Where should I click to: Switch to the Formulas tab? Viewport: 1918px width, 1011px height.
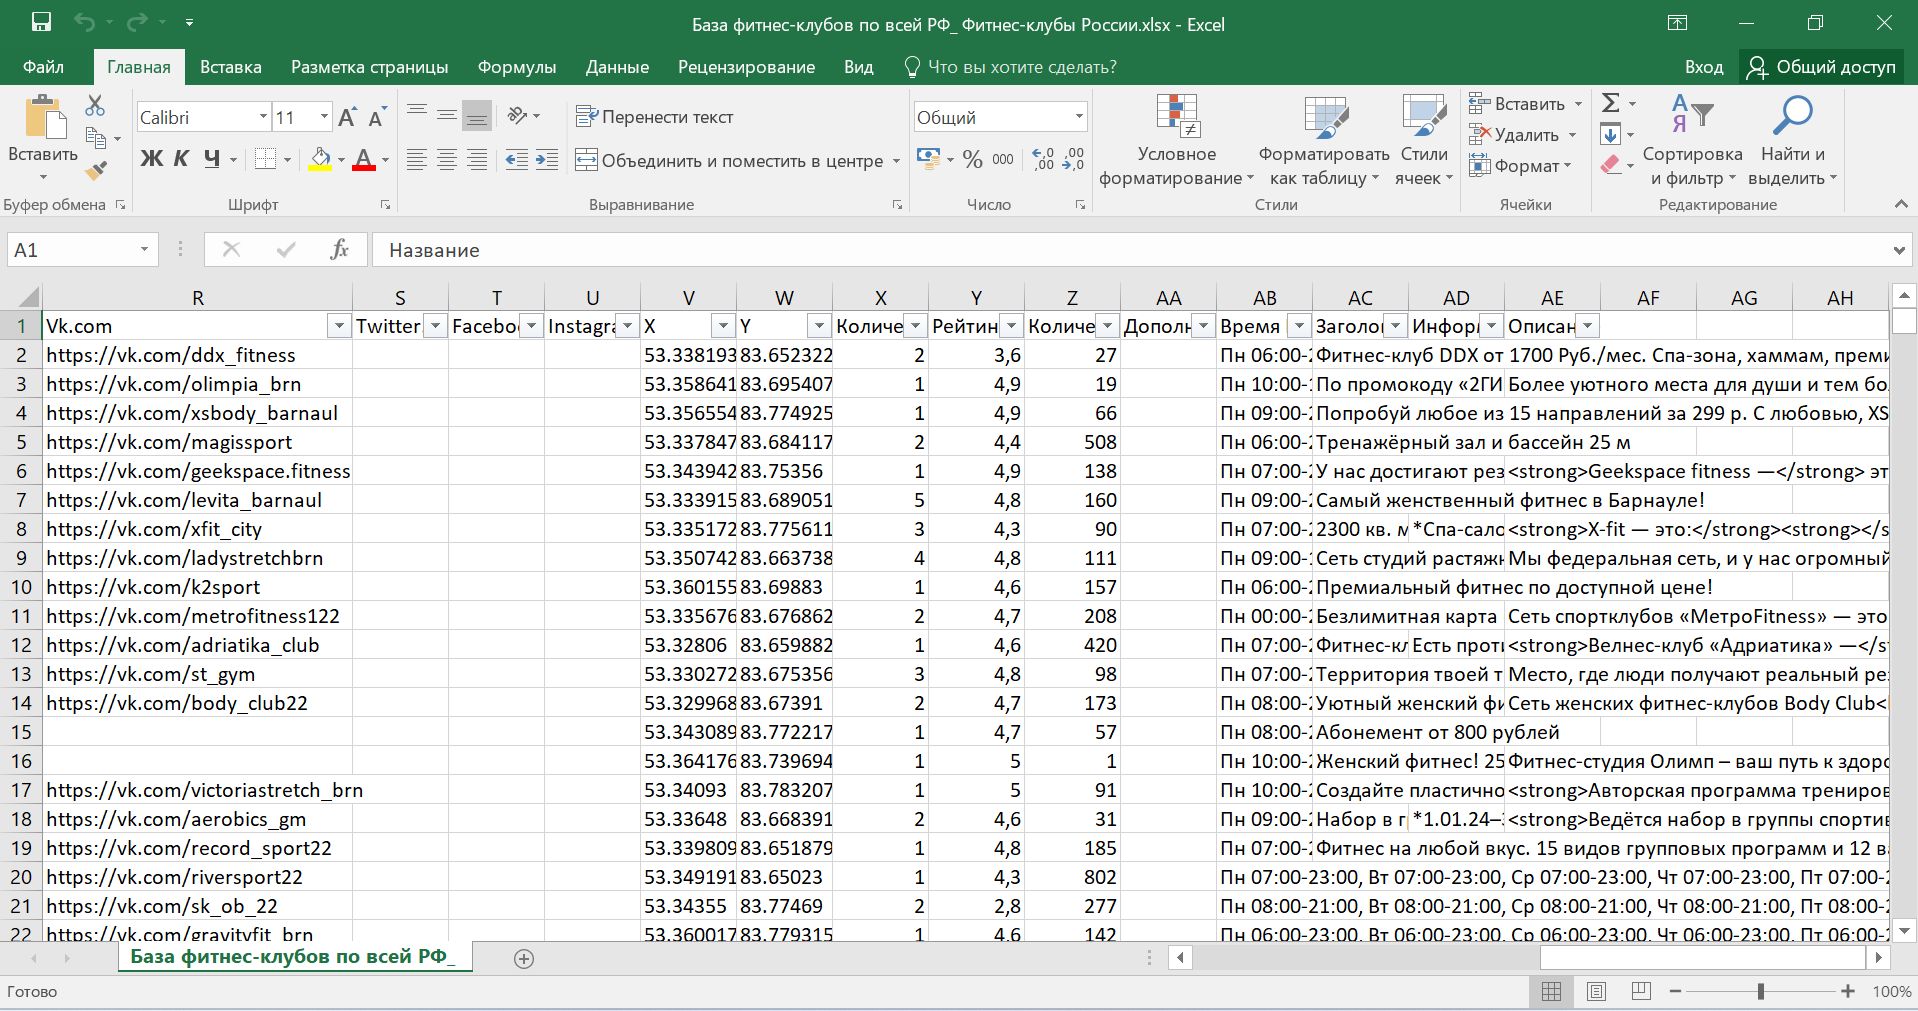tap(516, 67)
